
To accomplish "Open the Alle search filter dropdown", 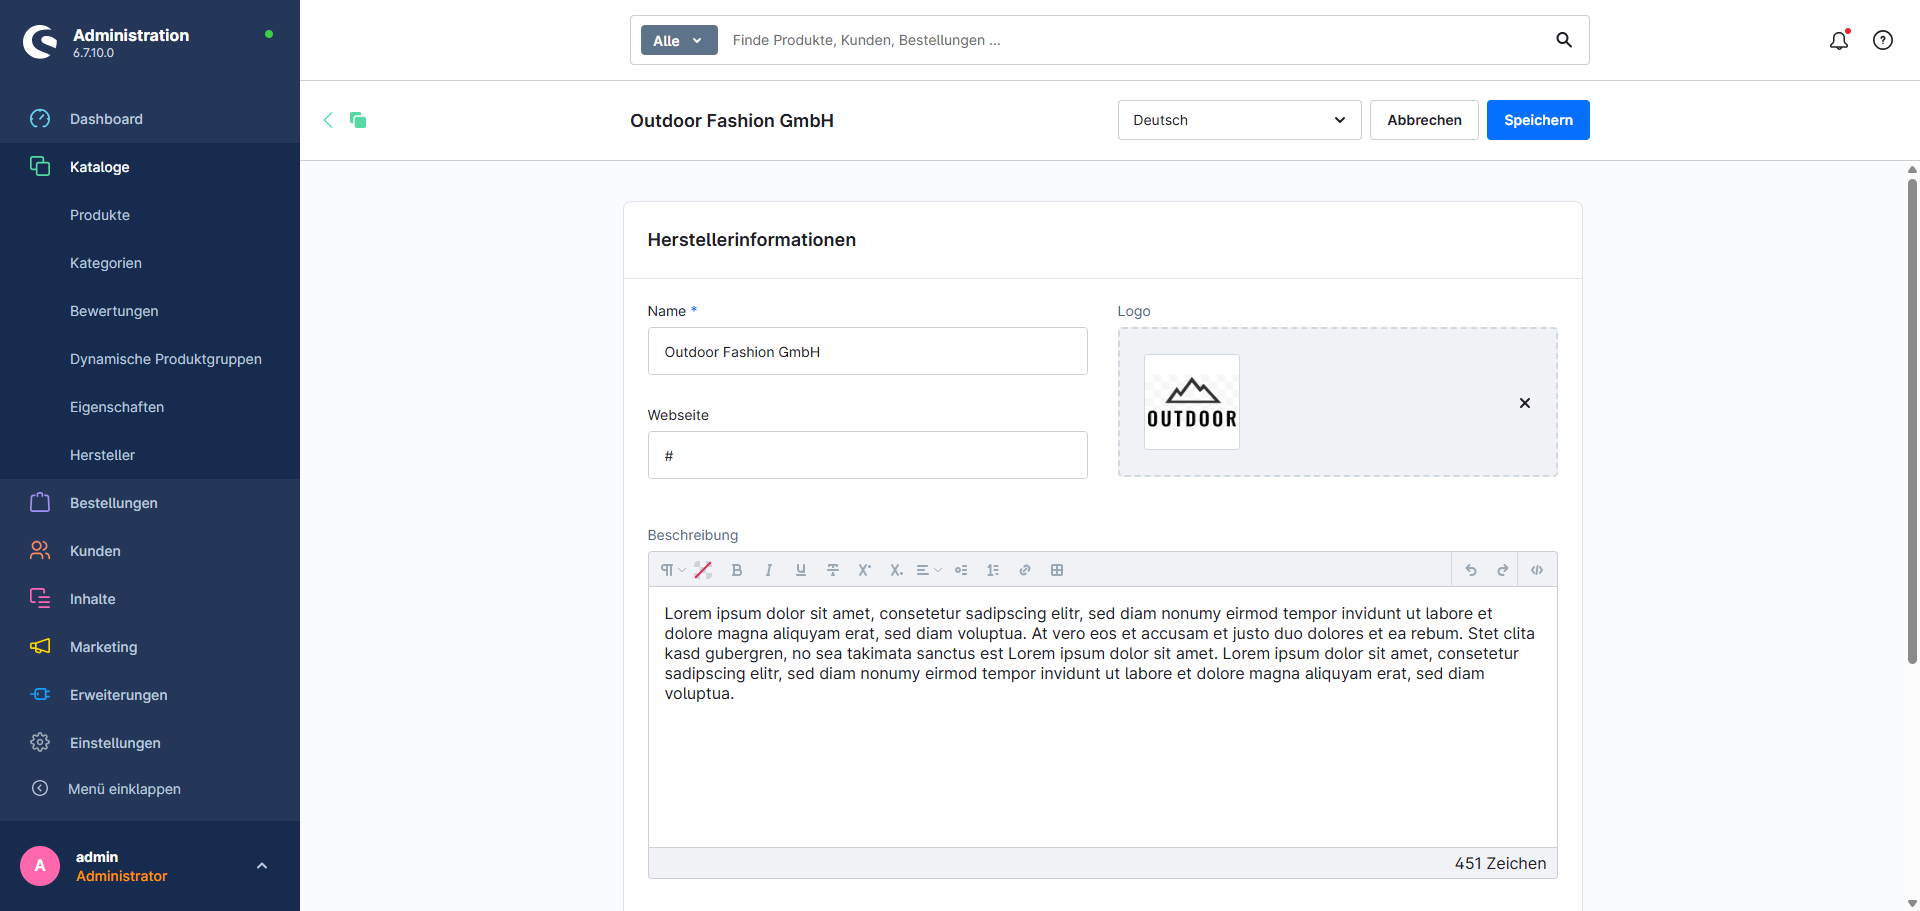I will tap(679, 40).
